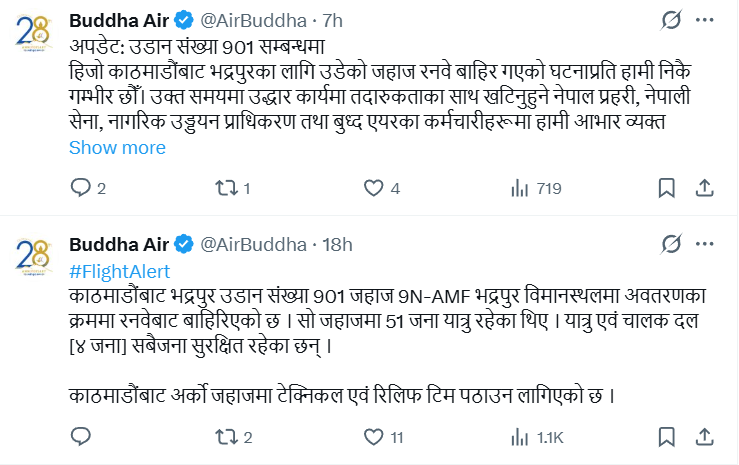
Task: Click Buddha Air avatar on second tweet
Action: tap(34, 258)
